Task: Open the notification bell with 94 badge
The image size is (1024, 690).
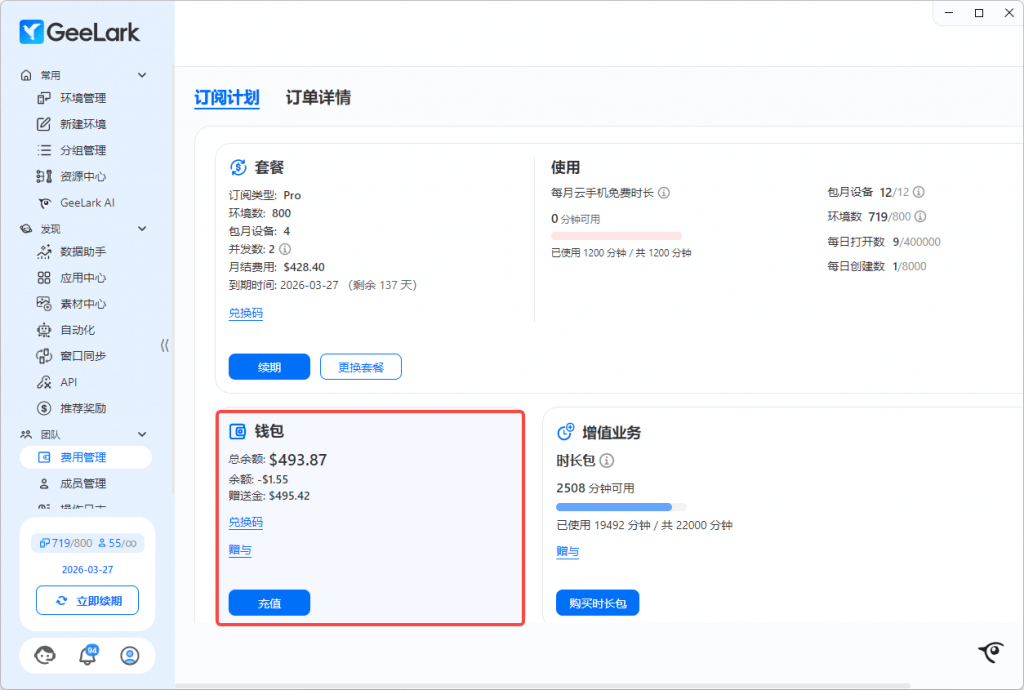Action: tap(88, 656)
